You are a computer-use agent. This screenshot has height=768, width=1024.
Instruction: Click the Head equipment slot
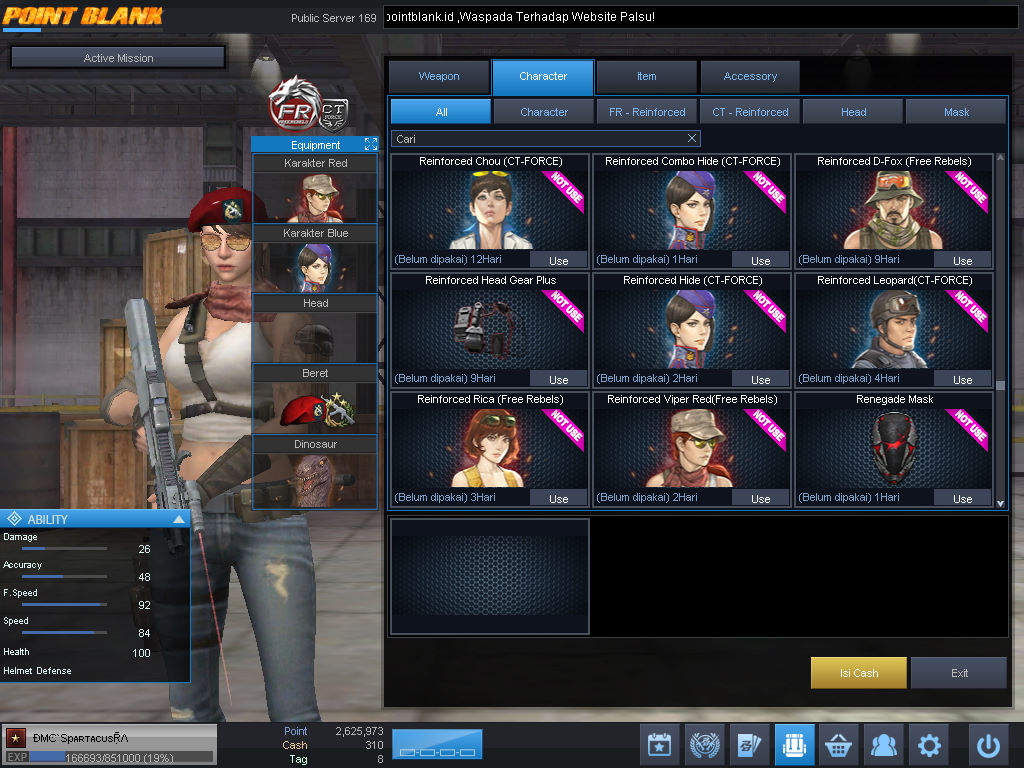coord(315,328)
